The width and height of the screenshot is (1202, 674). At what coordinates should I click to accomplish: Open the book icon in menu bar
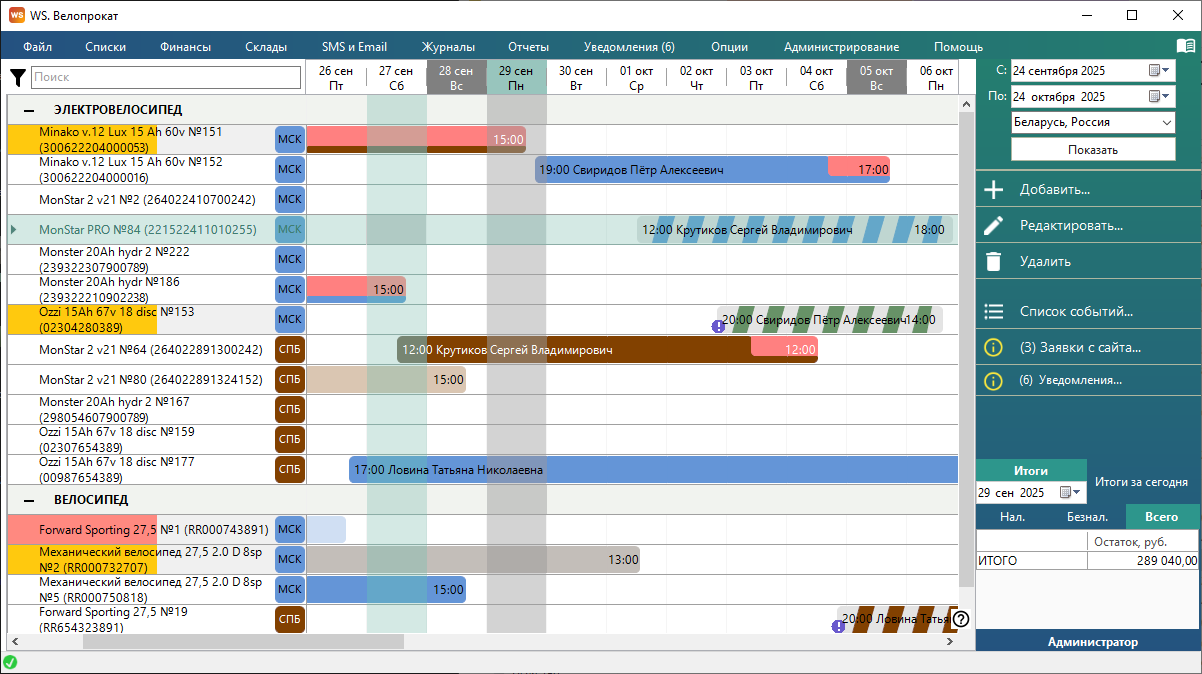tap(1185, 46)
